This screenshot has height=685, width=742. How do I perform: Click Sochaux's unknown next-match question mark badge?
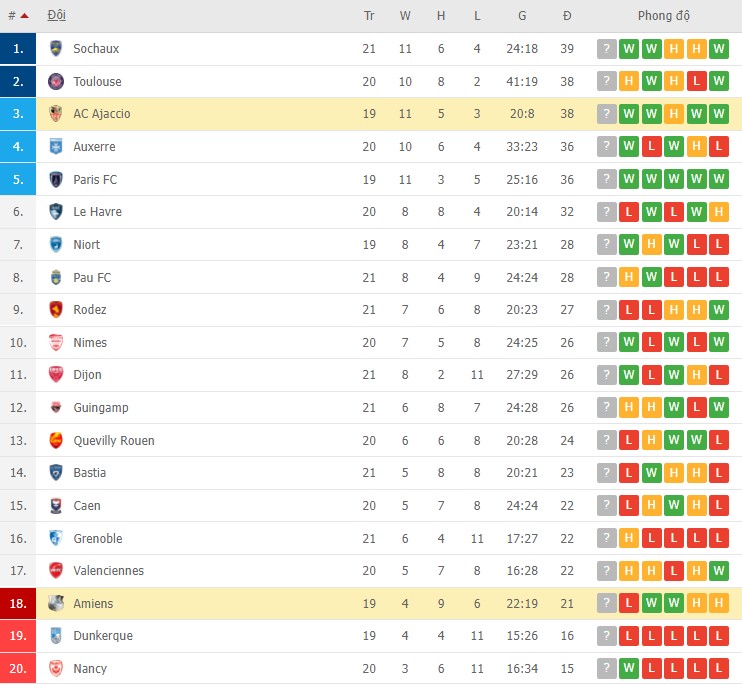(x=606, y=49)
